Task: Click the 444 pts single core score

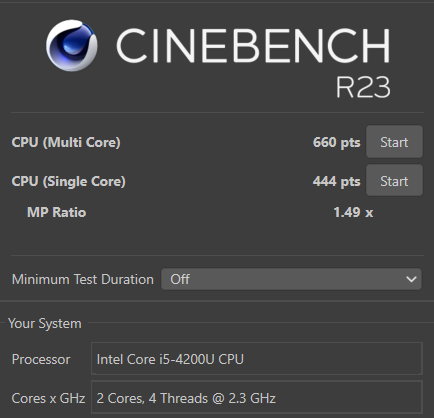Action: point(336,182)
